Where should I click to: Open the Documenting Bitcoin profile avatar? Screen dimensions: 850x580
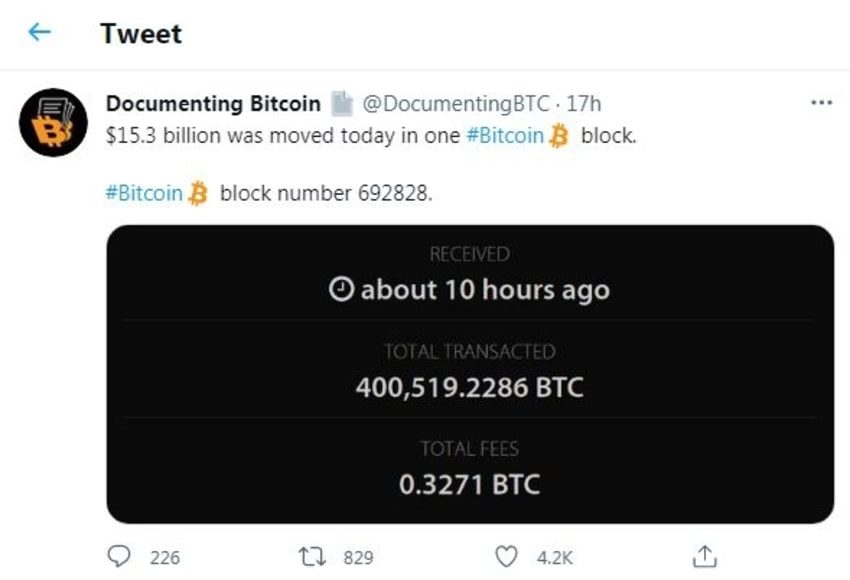[53, 122]
